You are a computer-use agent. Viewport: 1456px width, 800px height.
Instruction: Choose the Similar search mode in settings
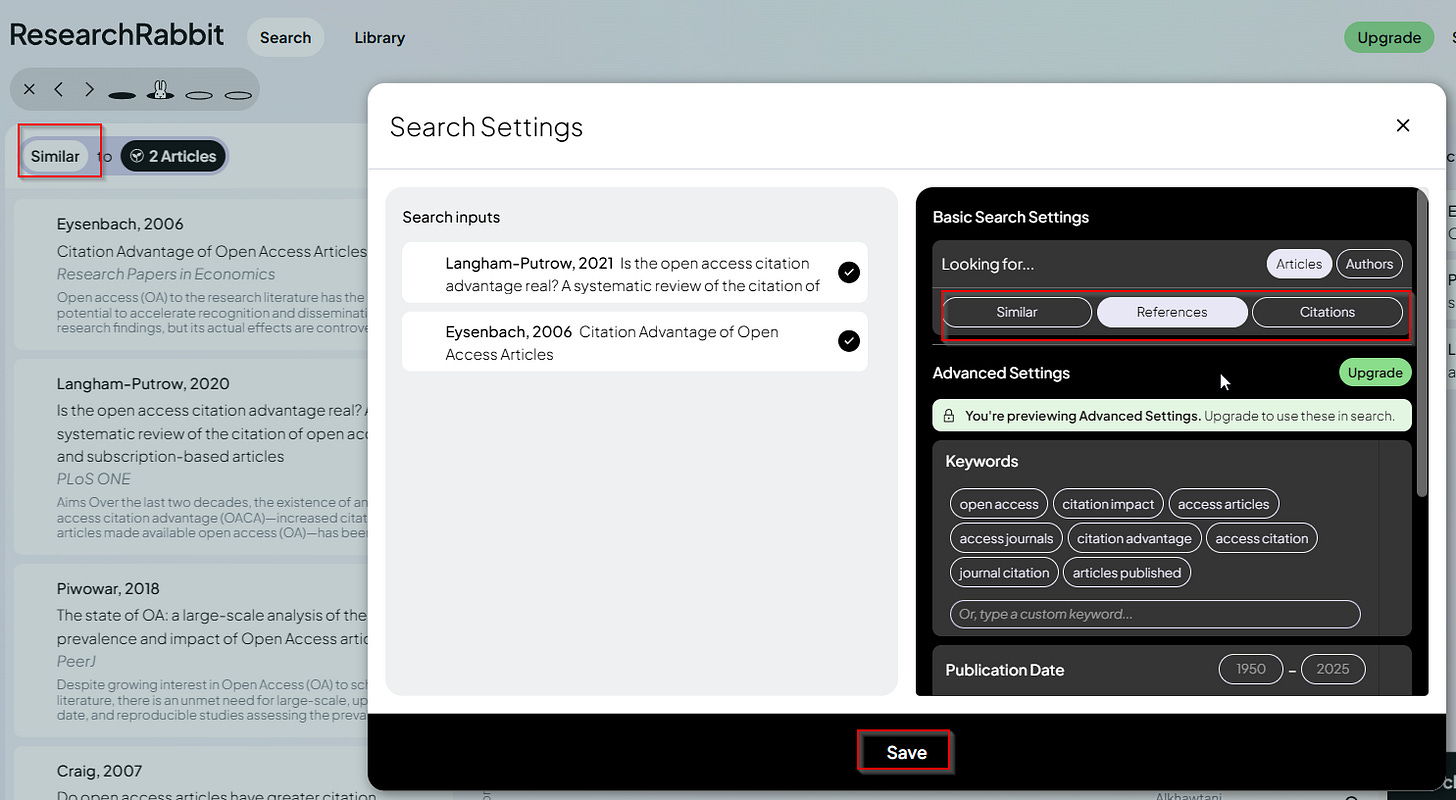[x=1017, y=312]
